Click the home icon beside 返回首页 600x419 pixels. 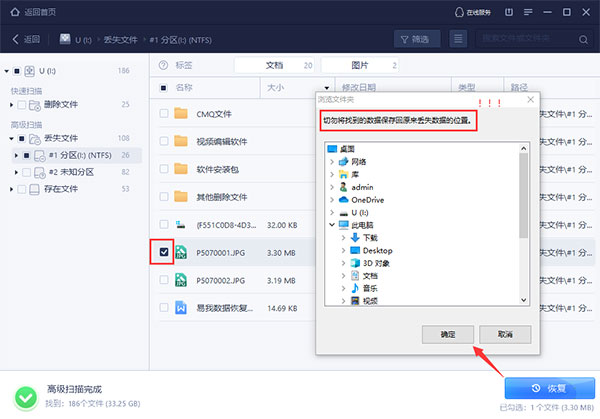coord(8,10)
